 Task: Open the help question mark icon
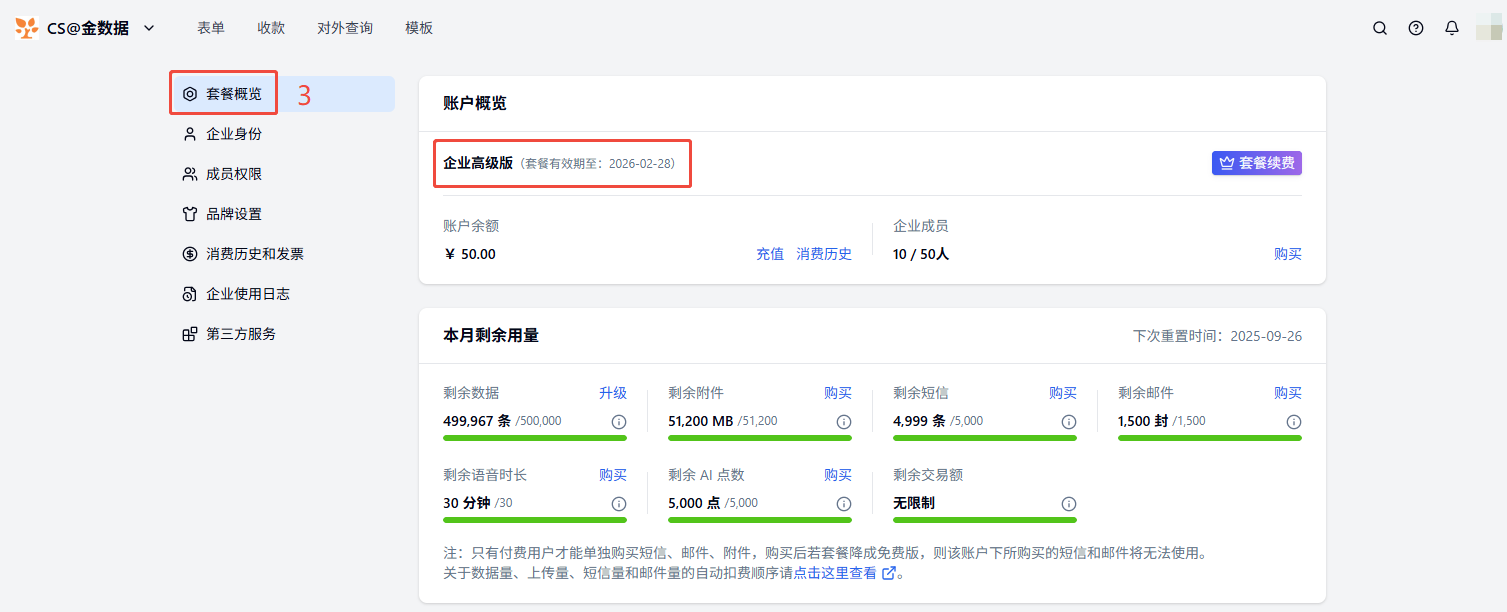pyautogui.click(x=1416, y=28)
